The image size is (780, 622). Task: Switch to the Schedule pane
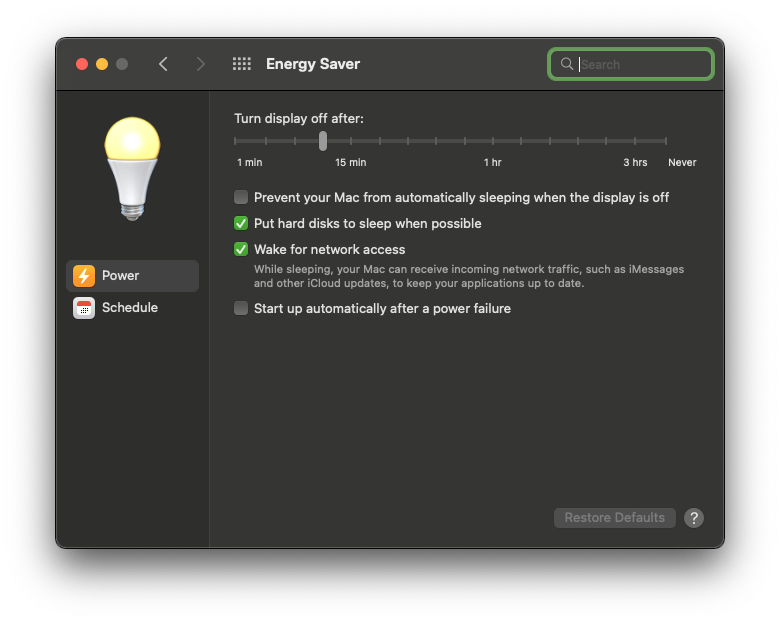(132, 308)
